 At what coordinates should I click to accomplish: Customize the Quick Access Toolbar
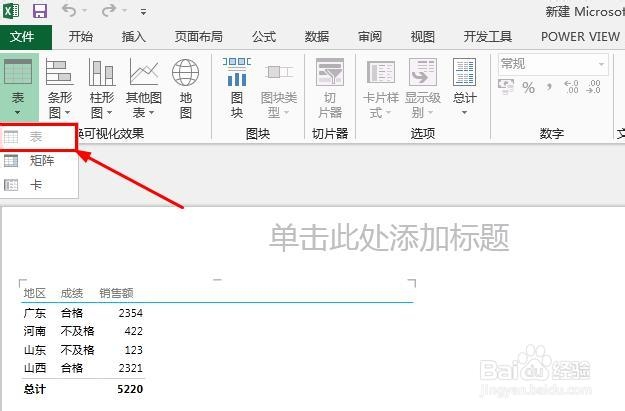143,12
